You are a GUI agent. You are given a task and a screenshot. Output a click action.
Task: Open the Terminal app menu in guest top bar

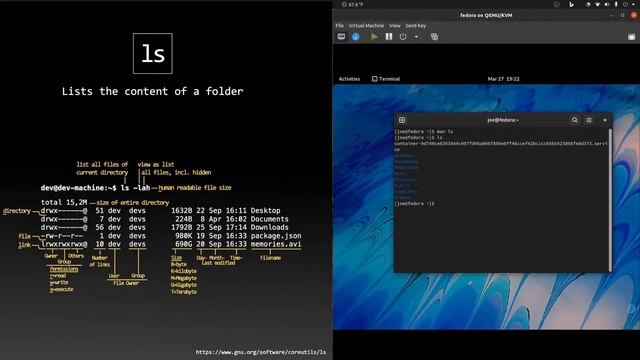coord(386,79)
